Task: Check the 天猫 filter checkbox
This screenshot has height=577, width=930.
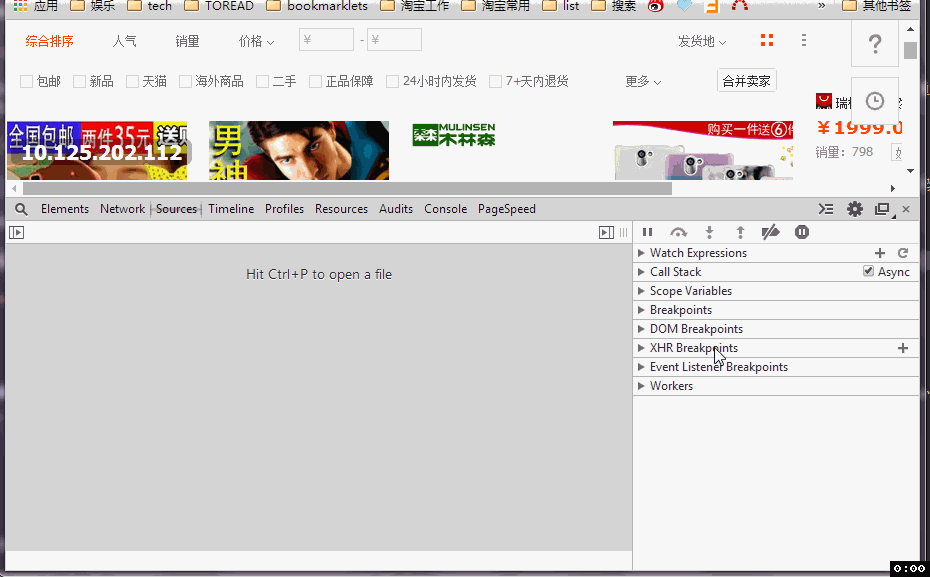Action: pos(132,82)
